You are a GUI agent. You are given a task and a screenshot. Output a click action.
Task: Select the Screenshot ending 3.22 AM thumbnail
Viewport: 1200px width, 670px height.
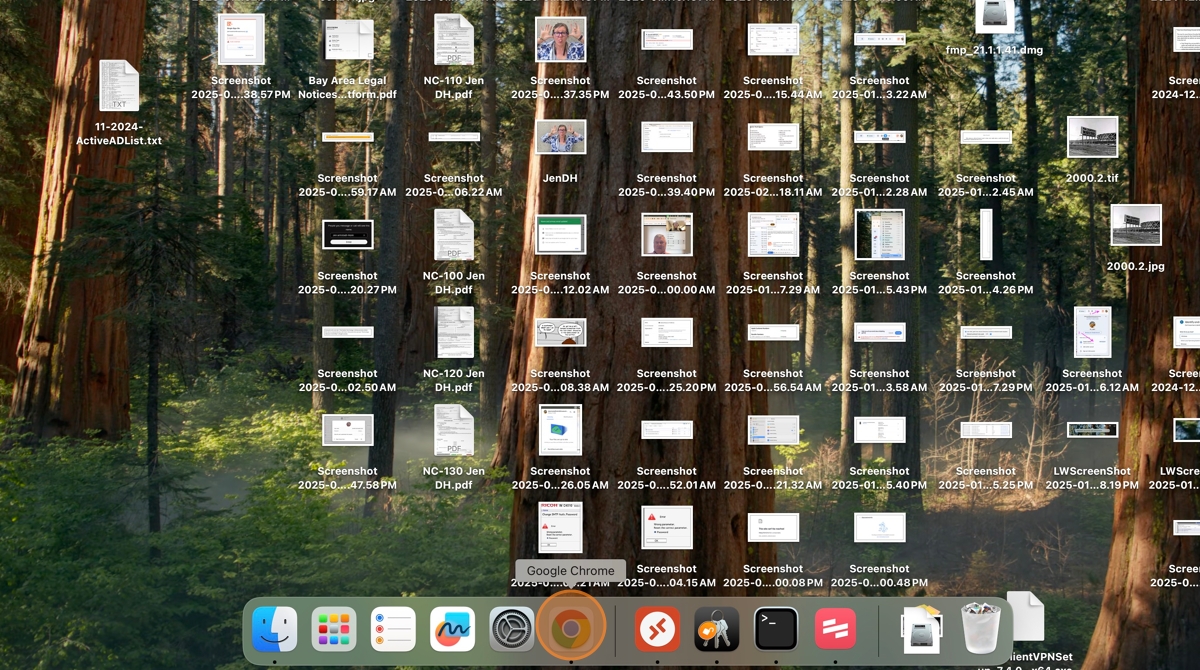click(880, 39)
